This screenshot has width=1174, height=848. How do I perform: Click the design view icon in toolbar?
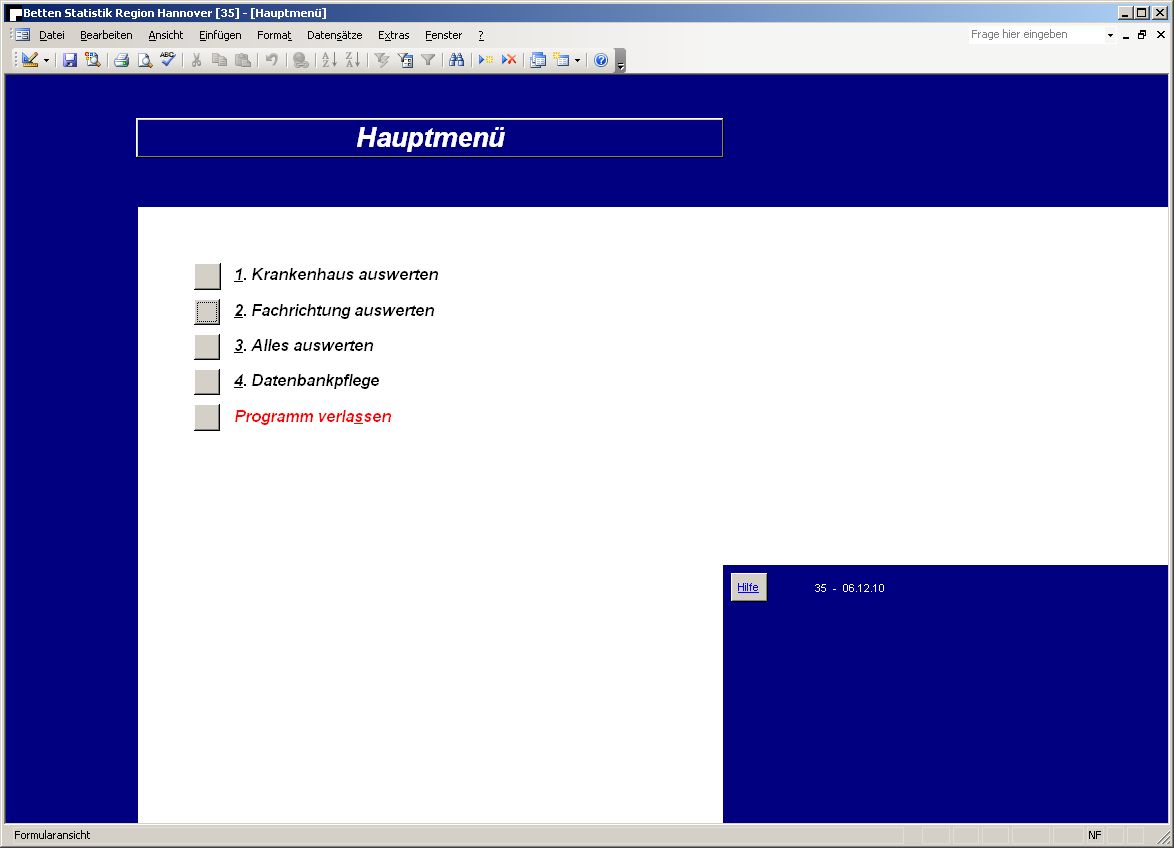pos(30,61)
